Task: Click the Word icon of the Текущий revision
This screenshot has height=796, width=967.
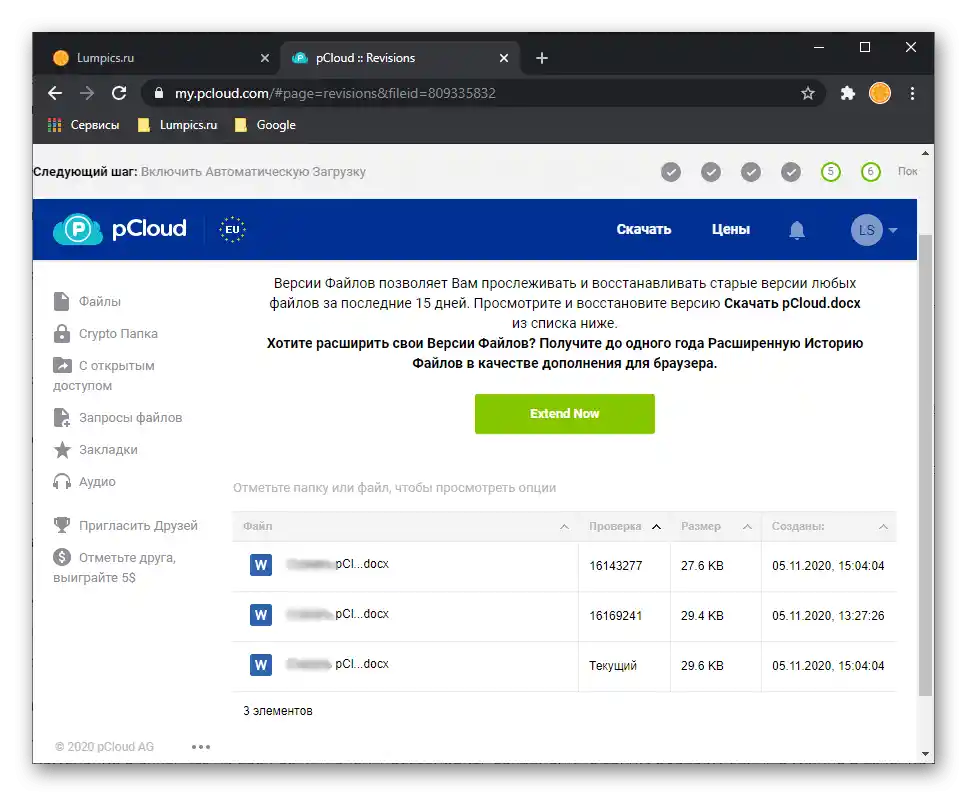Action: (x=261, y=665)
